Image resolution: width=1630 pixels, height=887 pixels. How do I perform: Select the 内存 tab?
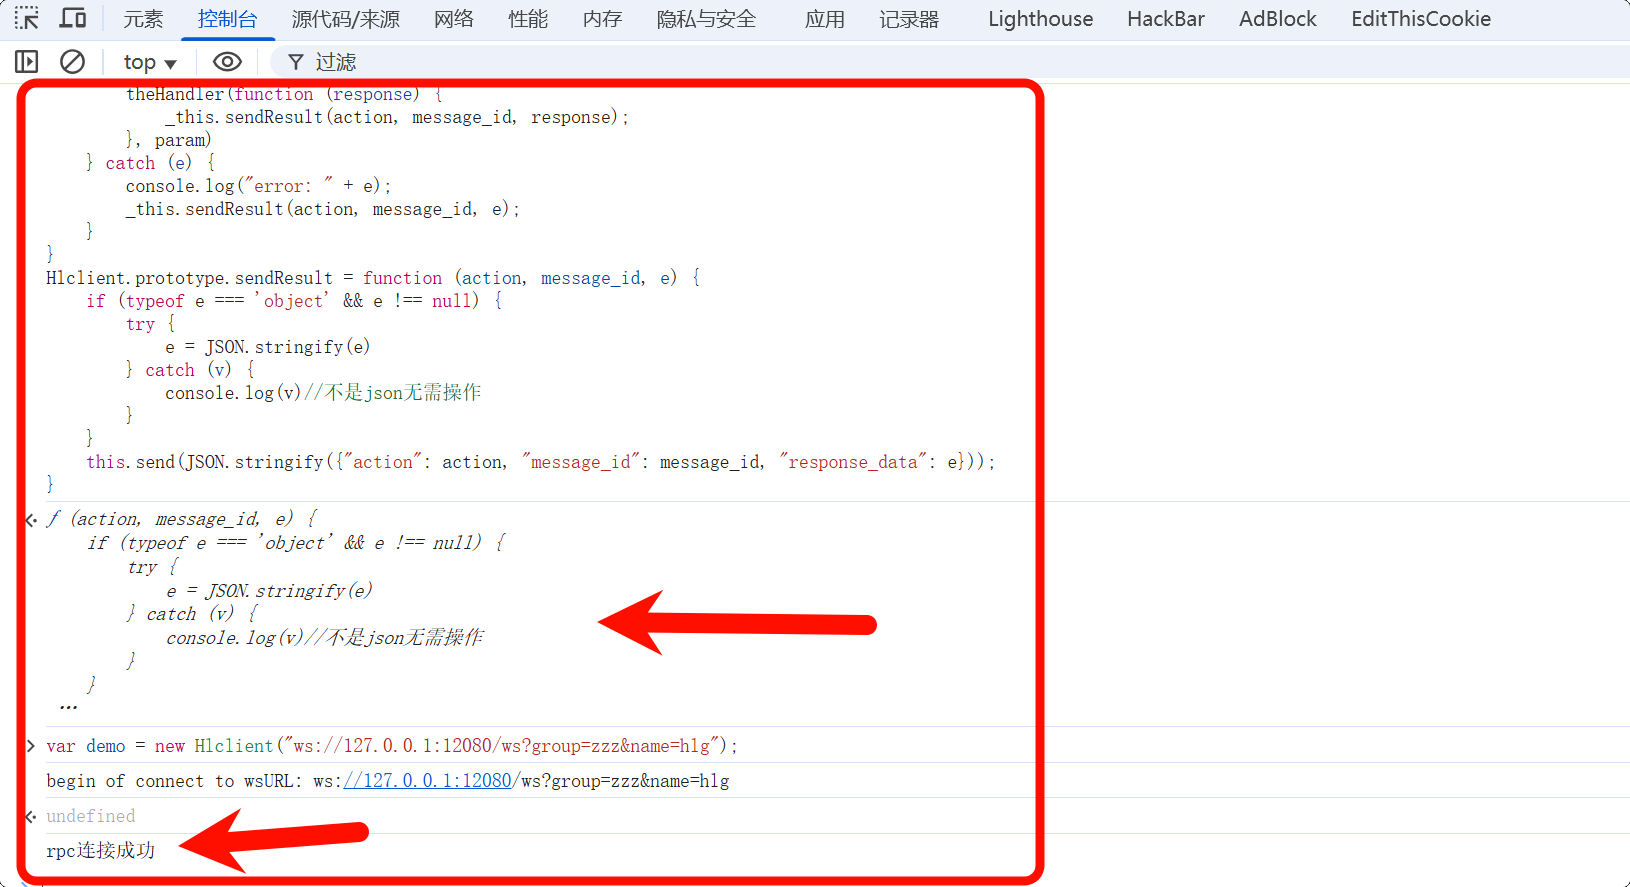[602, 19]
